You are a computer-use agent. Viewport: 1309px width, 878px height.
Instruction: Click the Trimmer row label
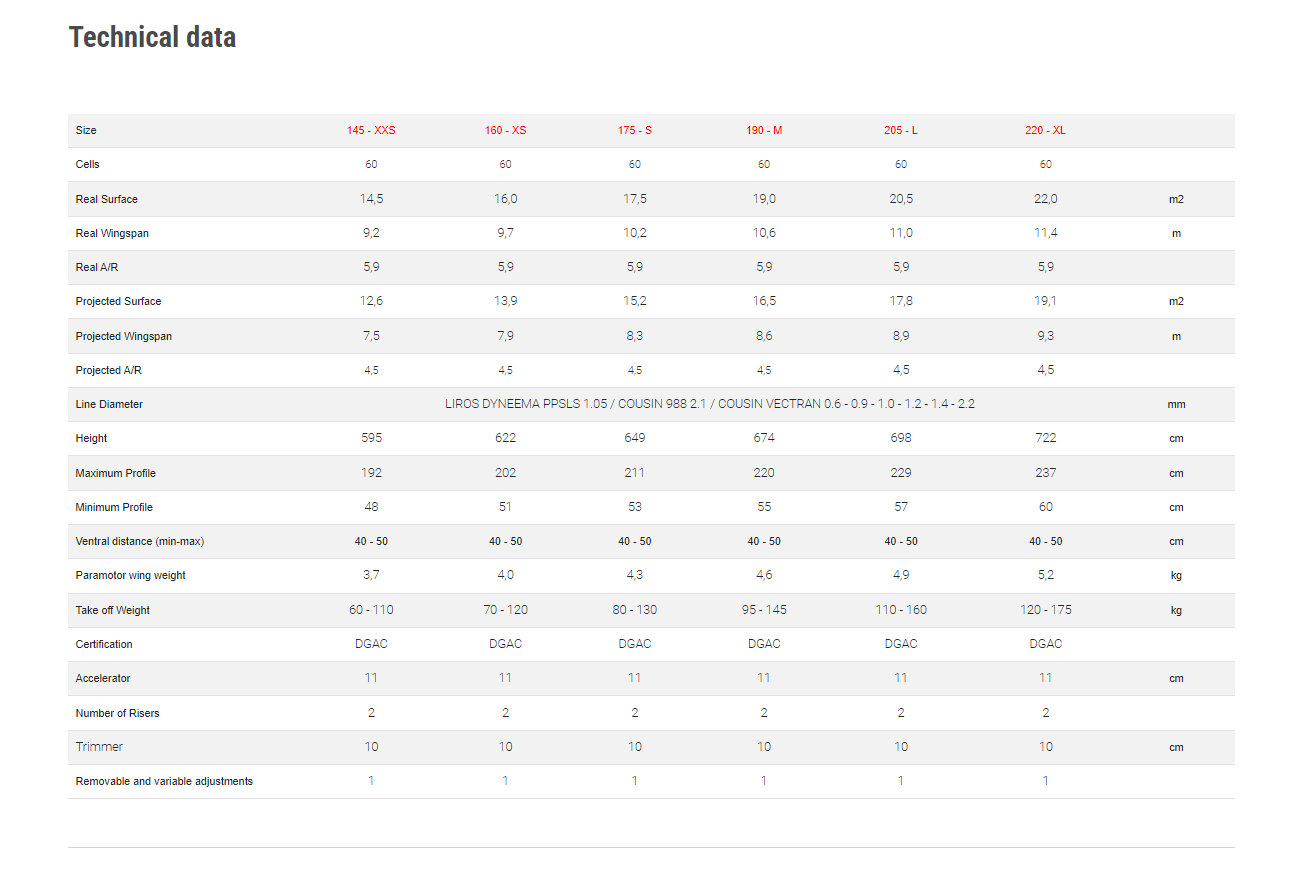(100, 747)
